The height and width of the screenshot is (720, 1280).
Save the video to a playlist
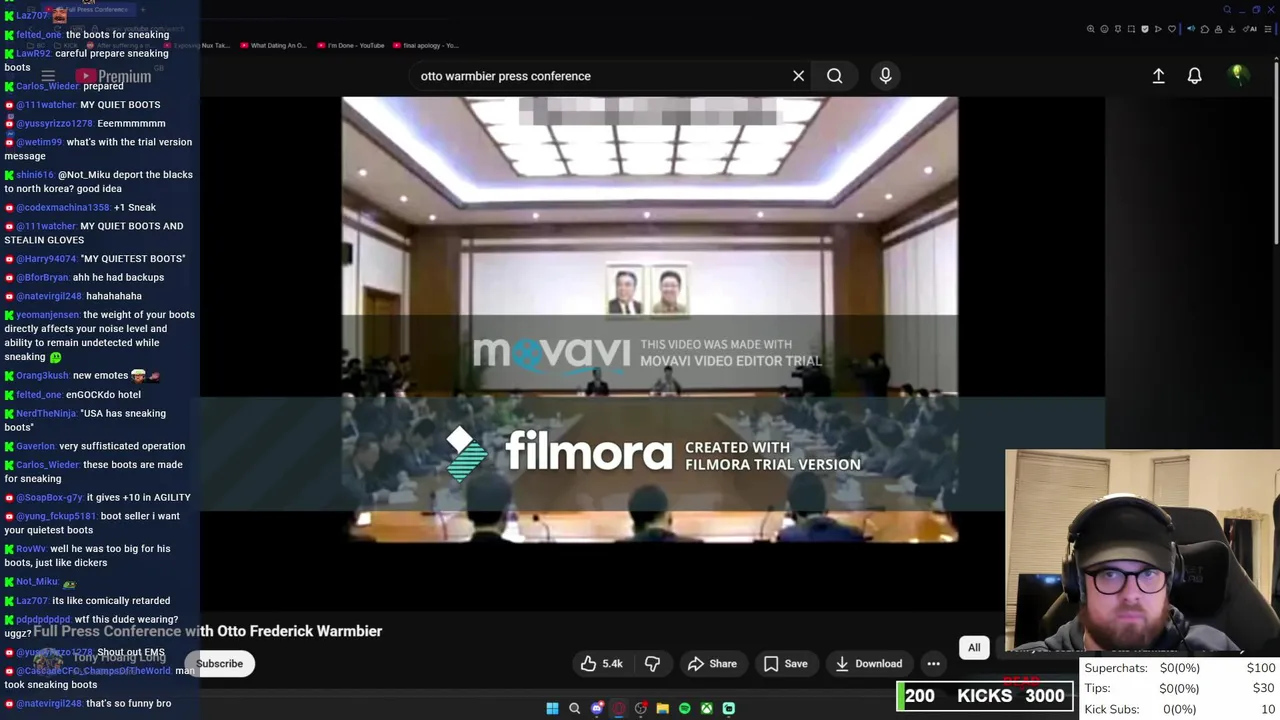point(785,664)
